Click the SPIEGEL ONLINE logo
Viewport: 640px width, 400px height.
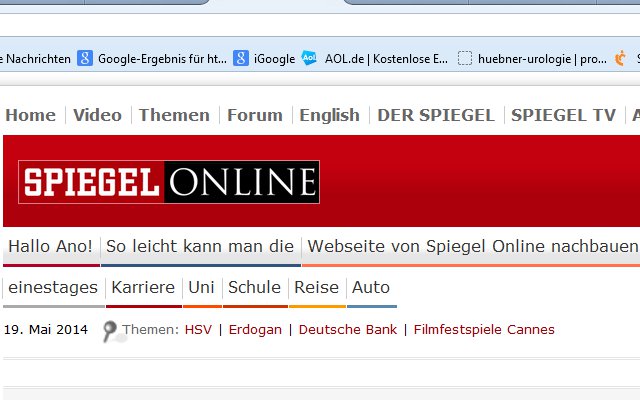(169, 182)
